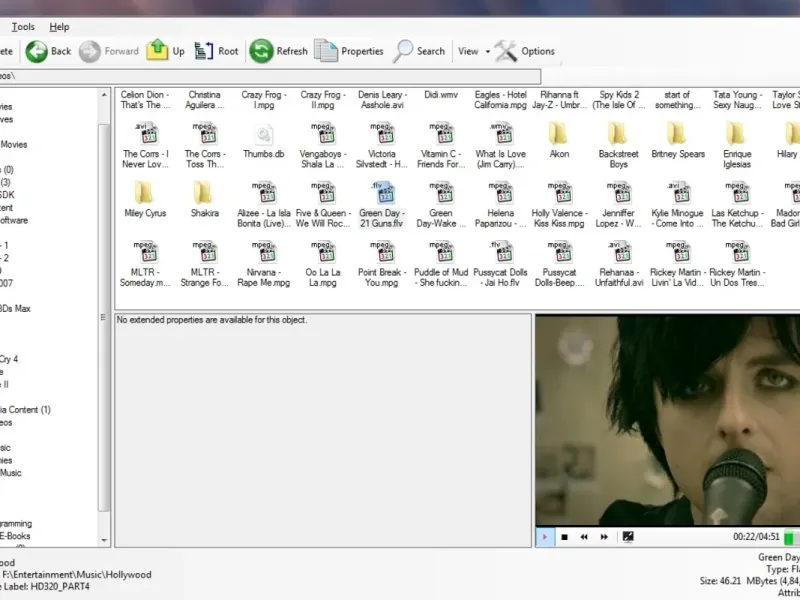Open the View dropdown arrow
This screenshot has height=600, width=800.
pyautogui.click(x=488, y=52)
